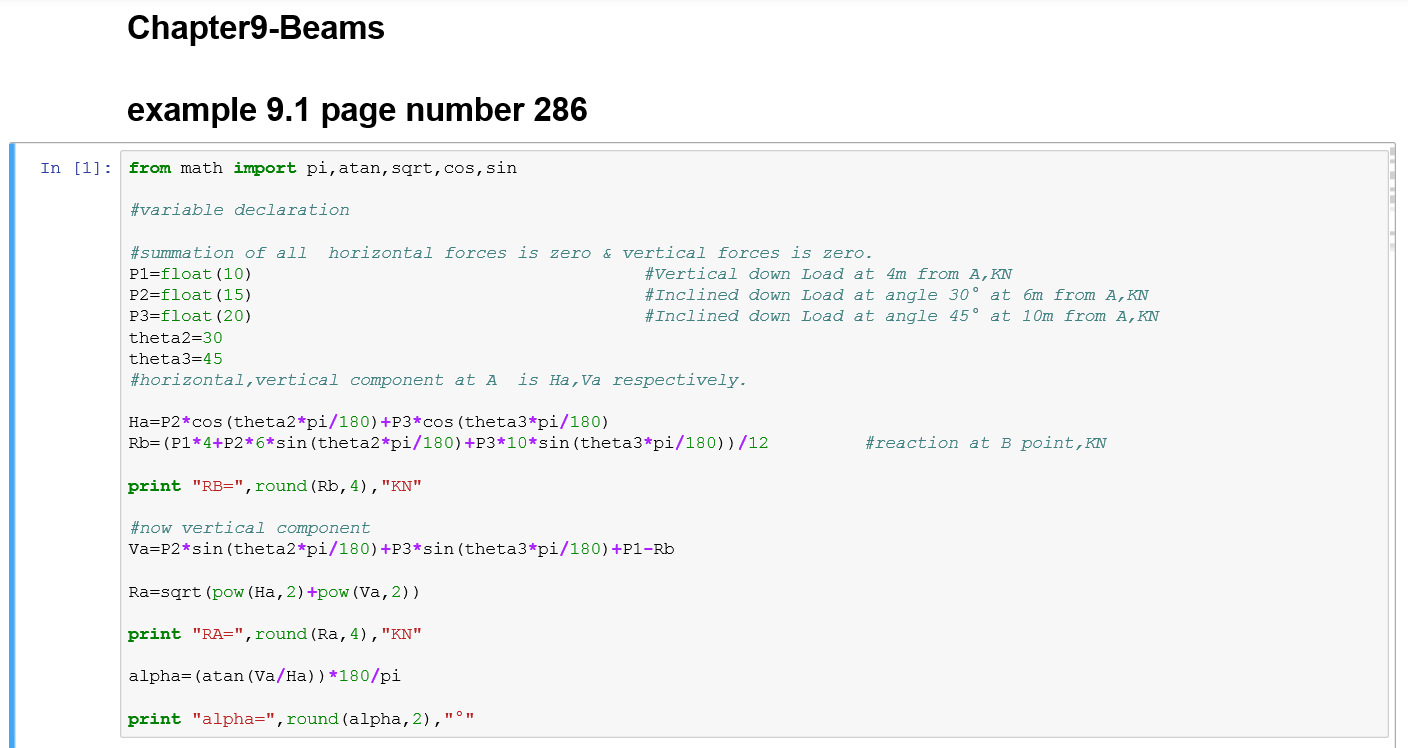Click the math import statement line
The height and width of the screenshot is (748, 1408).
click(x=322, y=168)
